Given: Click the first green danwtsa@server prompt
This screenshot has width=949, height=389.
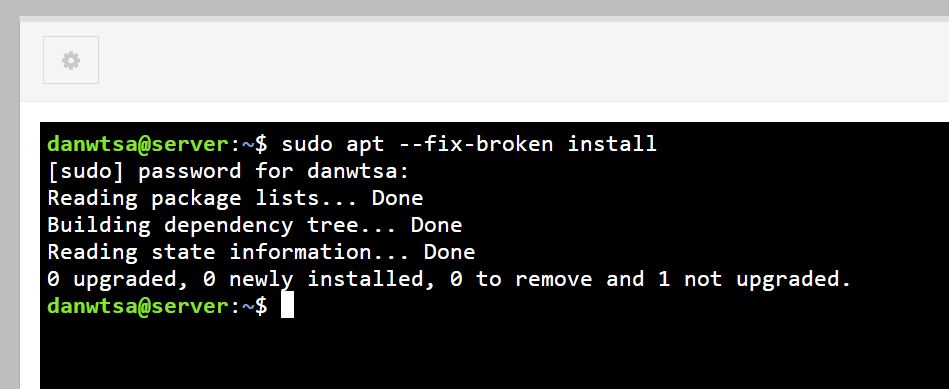Looking at the screenshot, I should tap(139, 144).
